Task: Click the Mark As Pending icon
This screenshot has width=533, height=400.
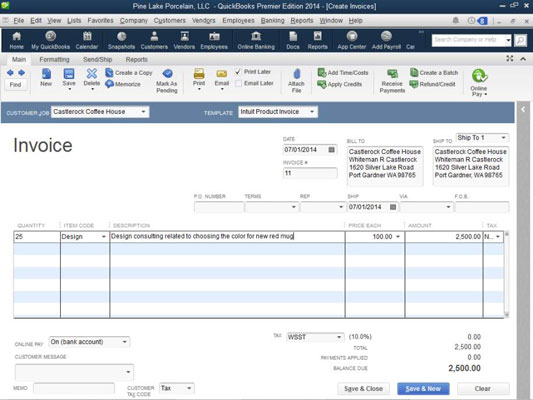Action: click(167, 73)
